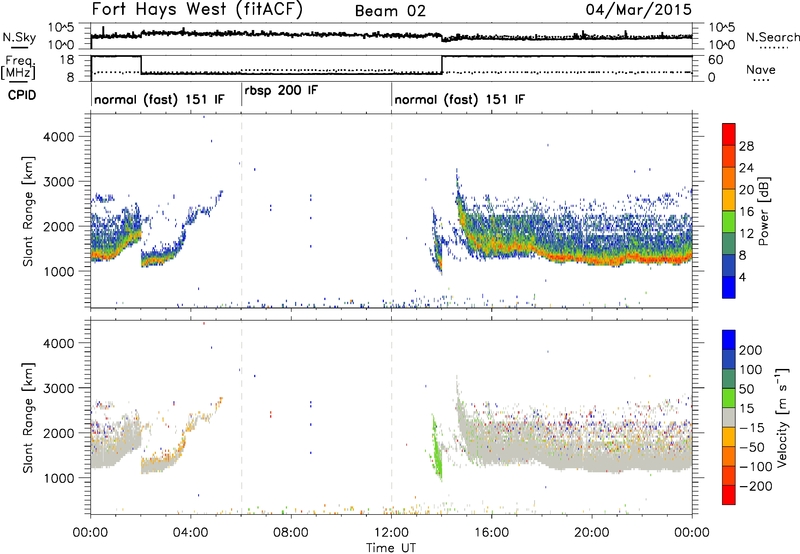Click the '08:00' time tick label
This screenshot has height=554, width=800.
(291, 533)
